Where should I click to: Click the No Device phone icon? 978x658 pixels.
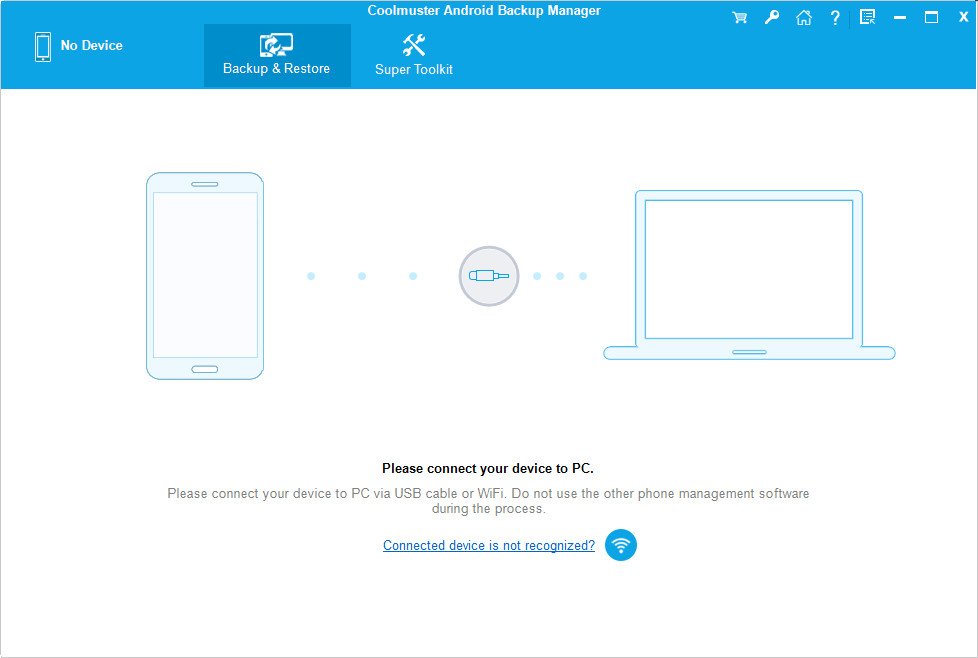tap(43, 47)
